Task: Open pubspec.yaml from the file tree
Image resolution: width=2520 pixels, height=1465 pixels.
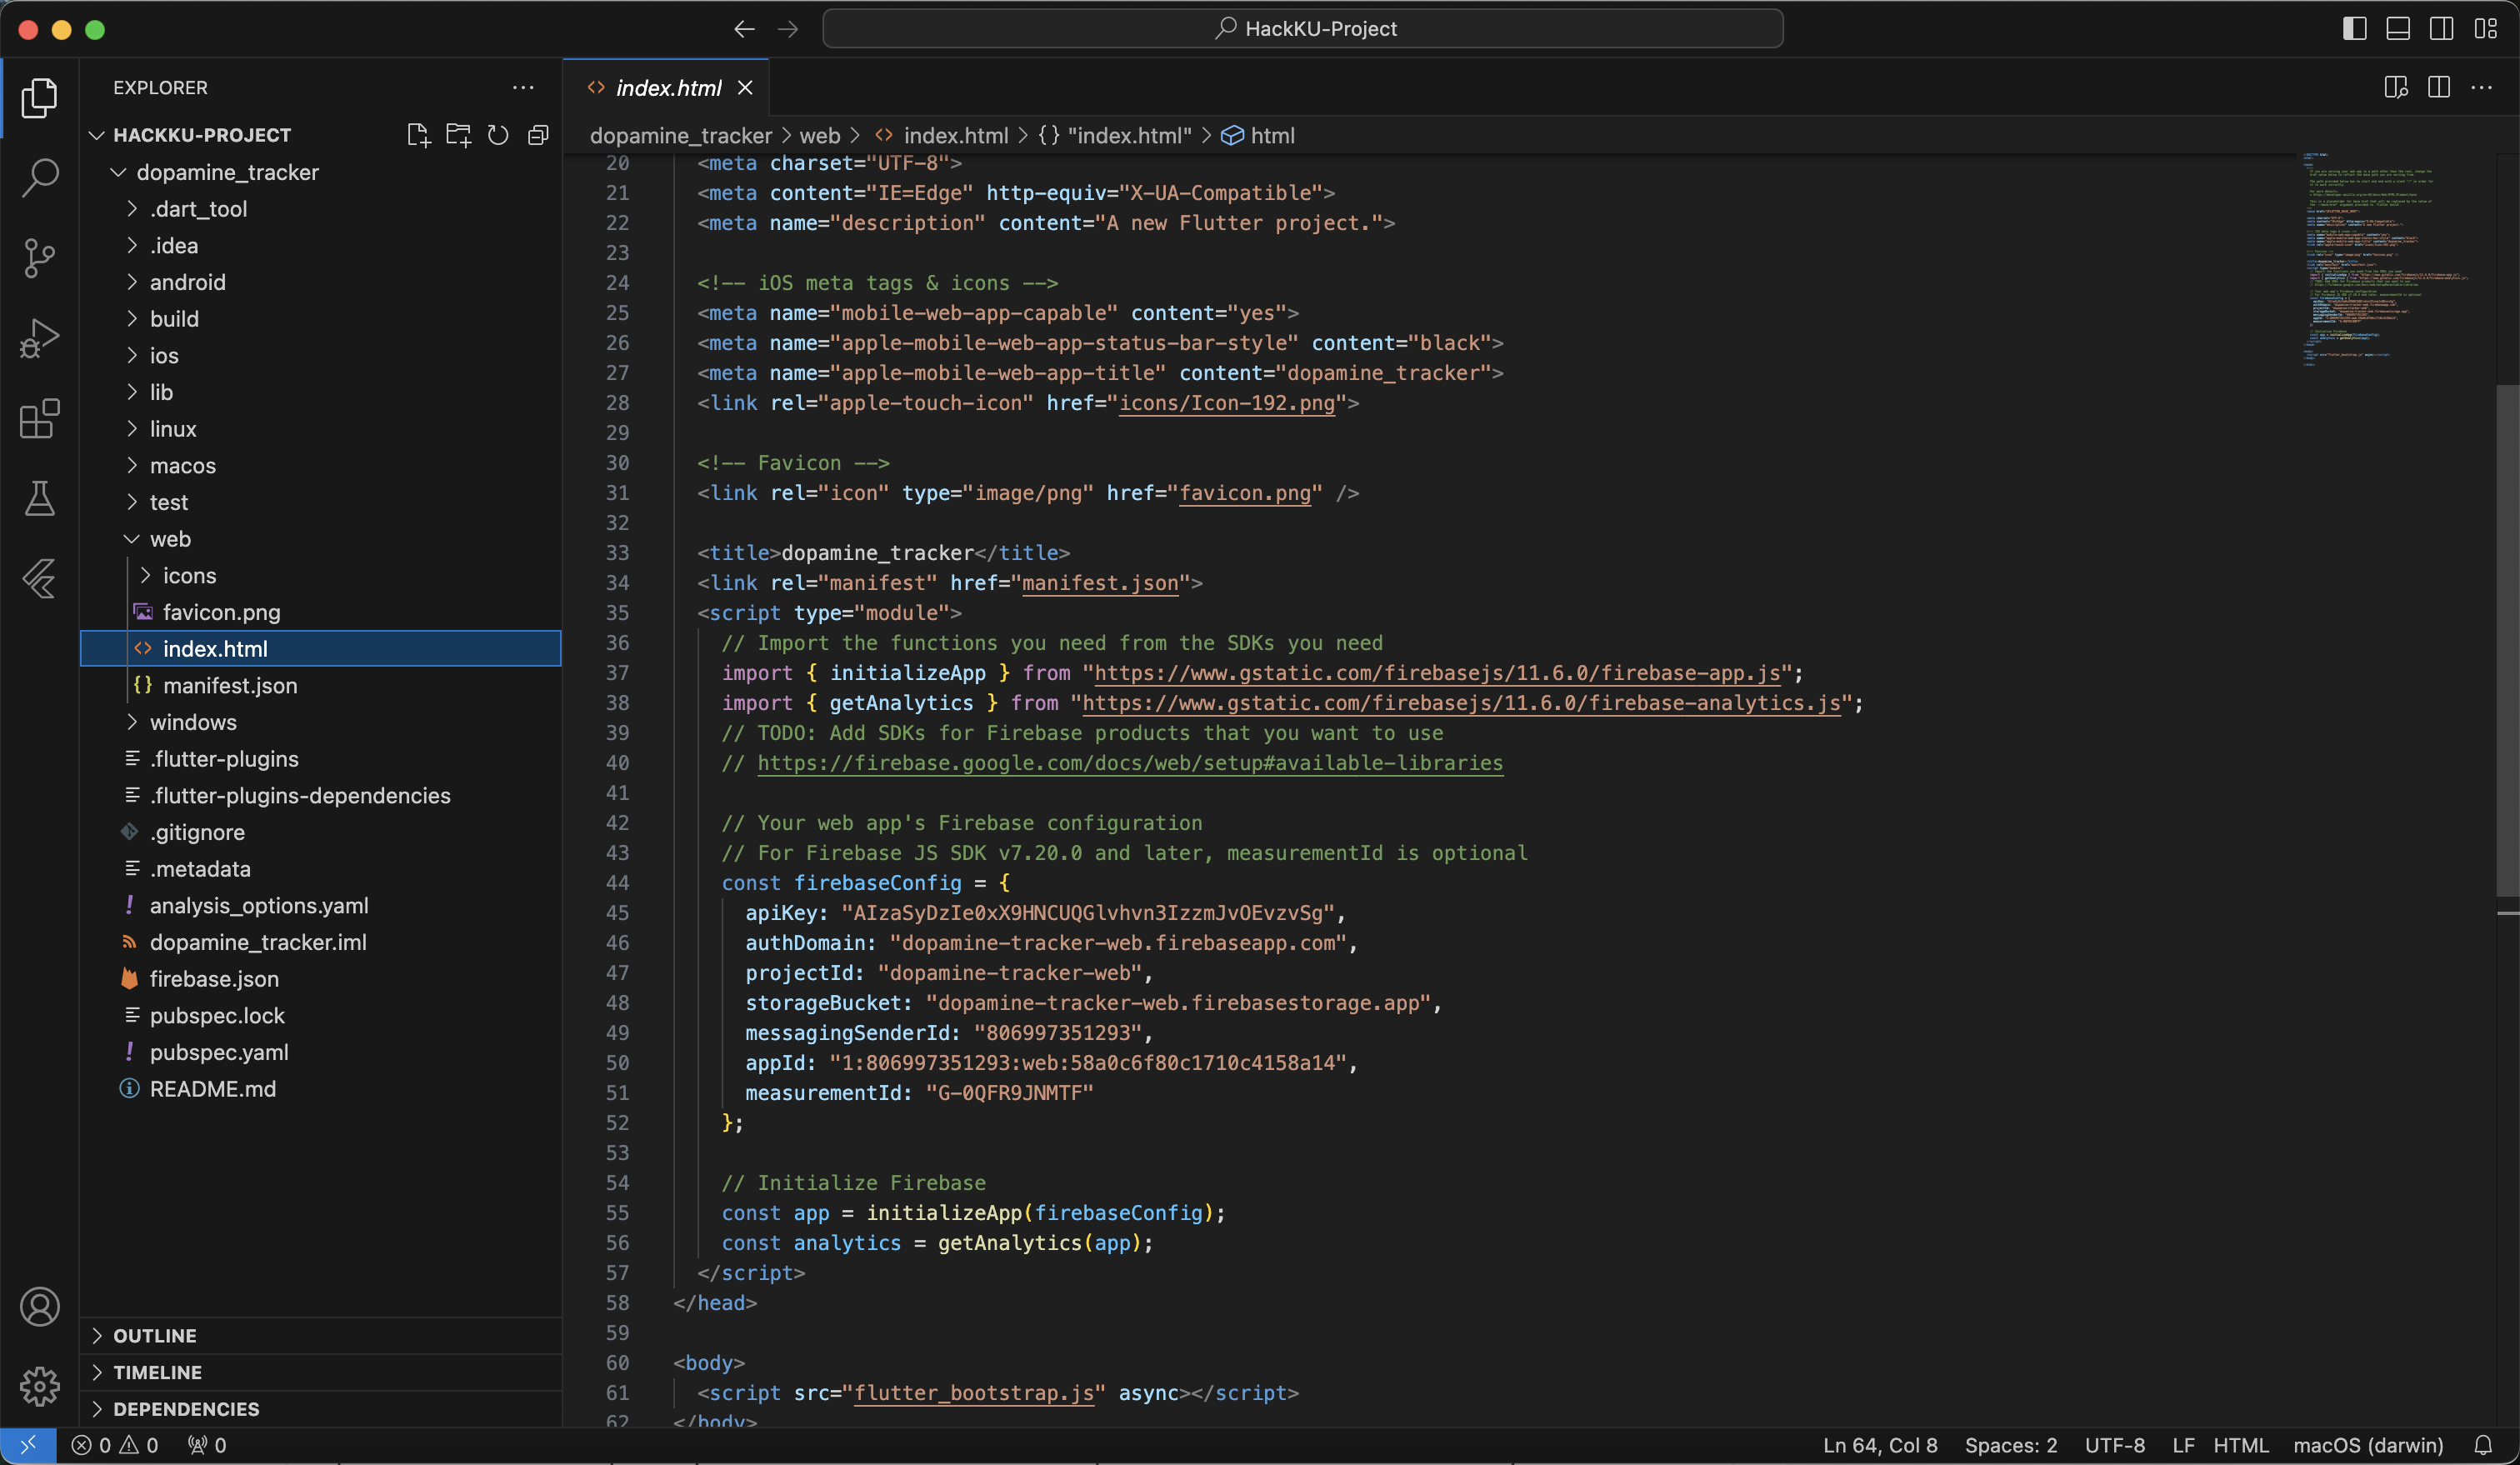Action: tap(219, 1052)
